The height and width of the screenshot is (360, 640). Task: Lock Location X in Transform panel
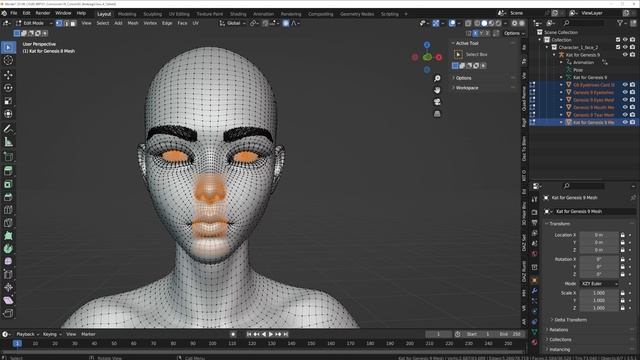tap(622, 235)
